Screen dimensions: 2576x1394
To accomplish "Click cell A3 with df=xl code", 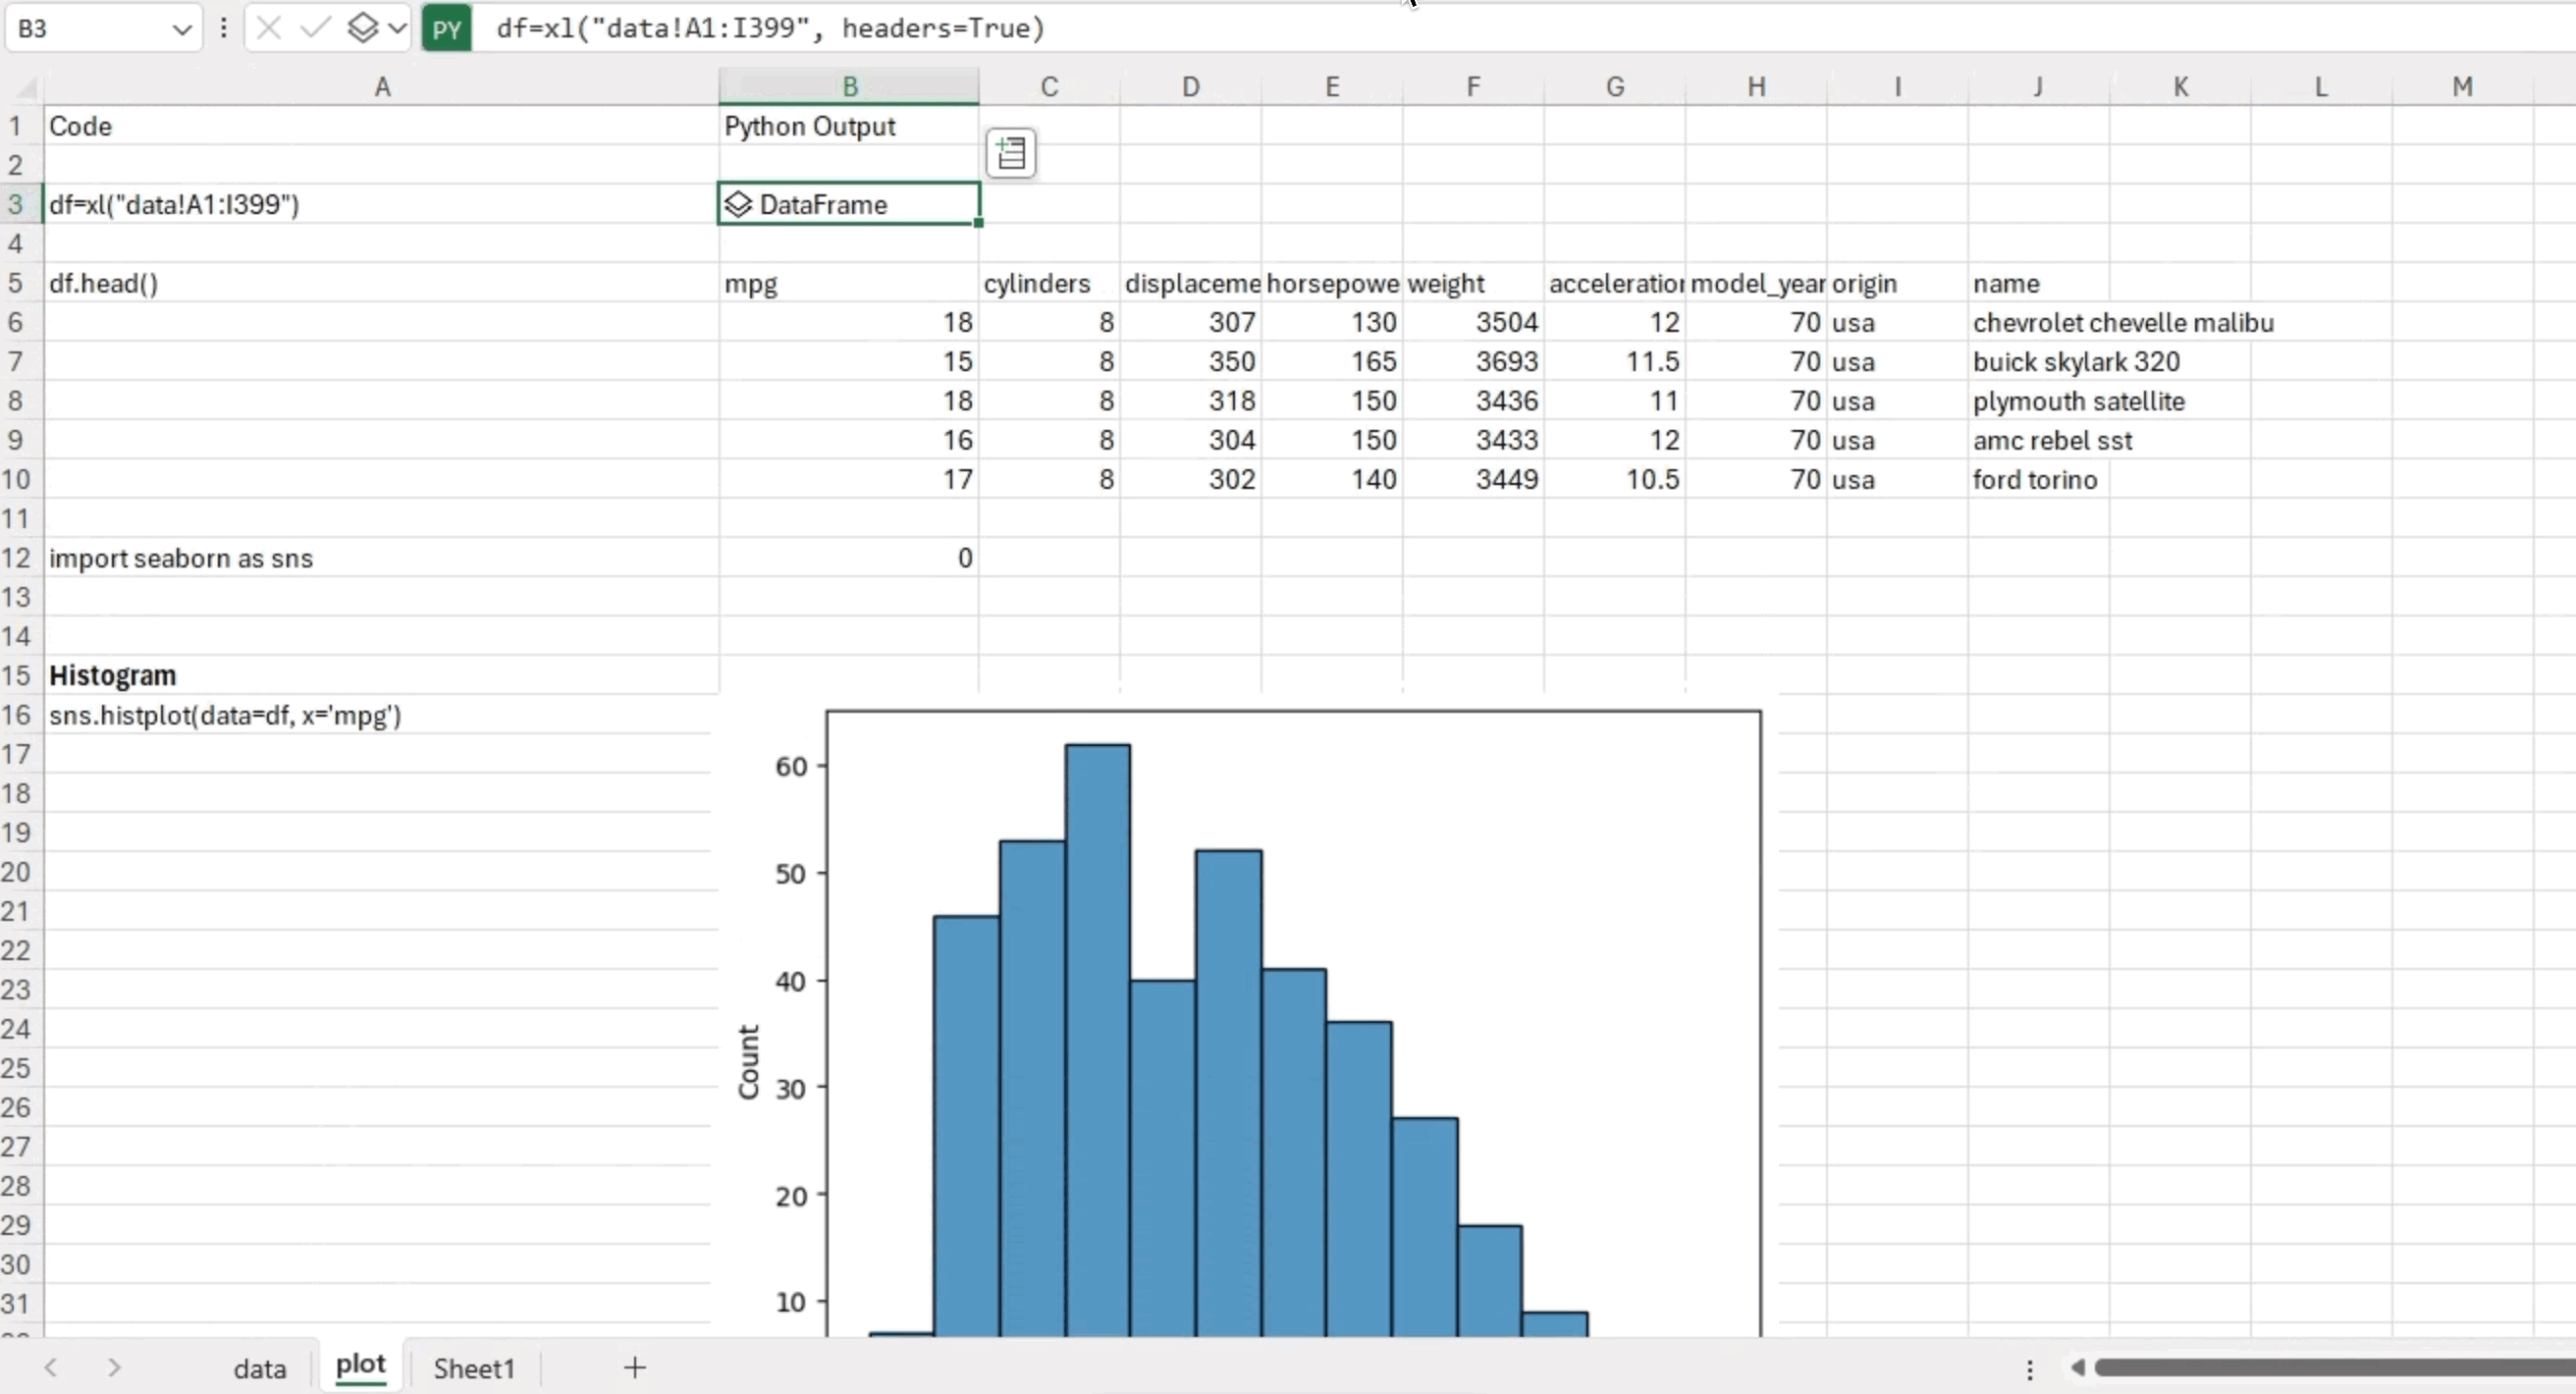I will (x=382, y=204).
